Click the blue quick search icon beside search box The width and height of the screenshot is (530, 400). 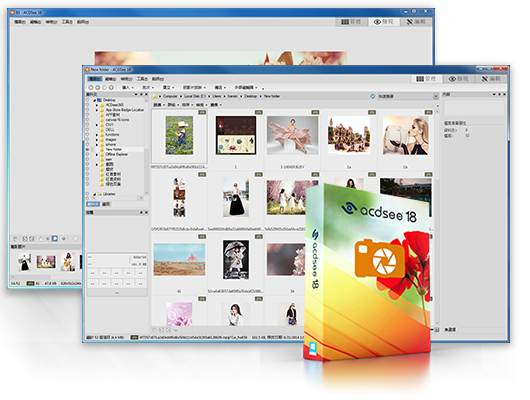(372, 96)
